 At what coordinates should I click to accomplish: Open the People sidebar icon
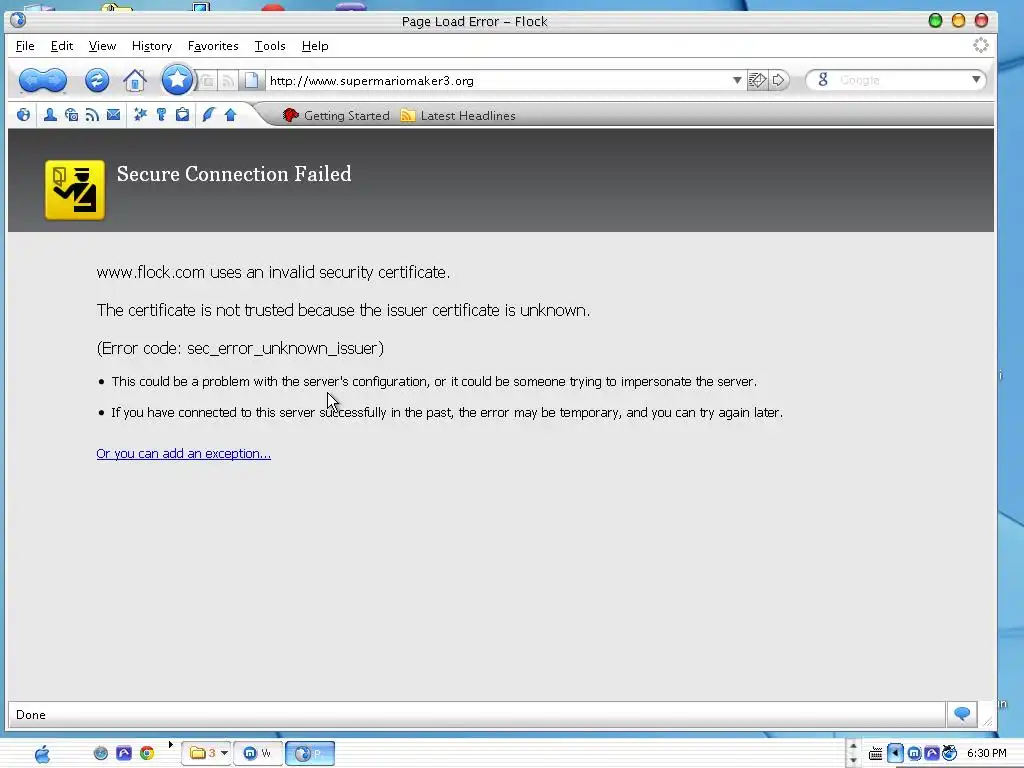coord(50,115)
